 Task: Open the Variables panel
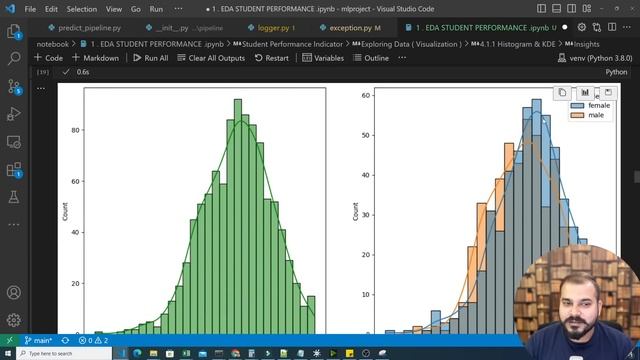[323, 58]
